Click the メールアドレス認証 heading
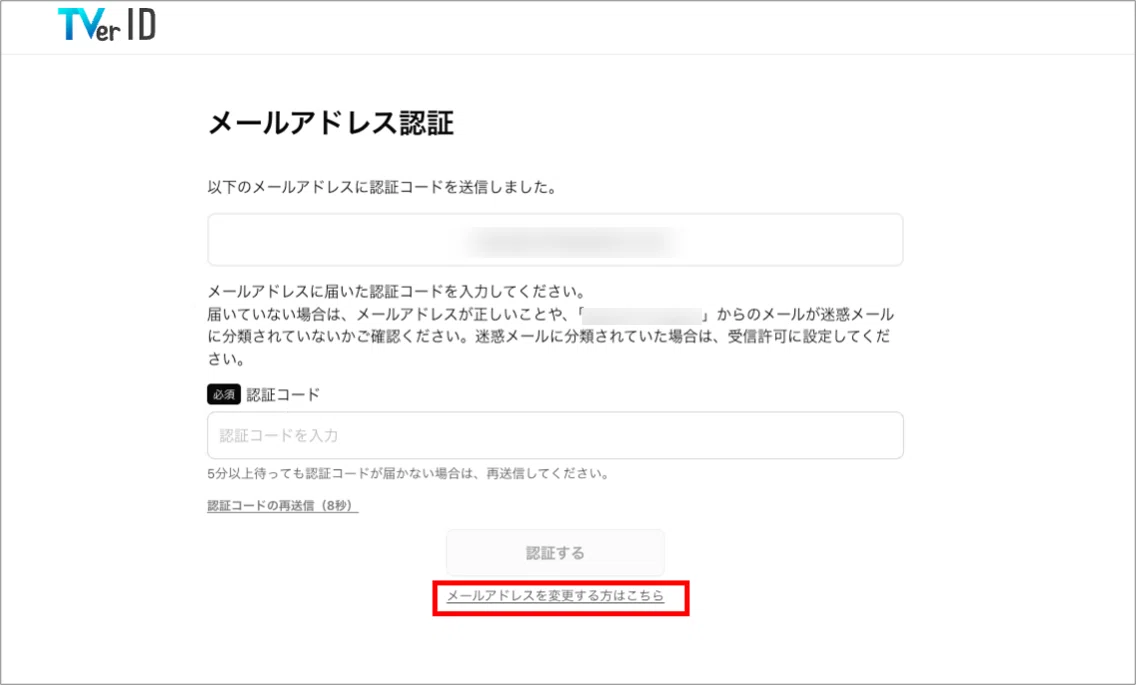This screenshot has height=686, width=1136. (x=330, y=123)
